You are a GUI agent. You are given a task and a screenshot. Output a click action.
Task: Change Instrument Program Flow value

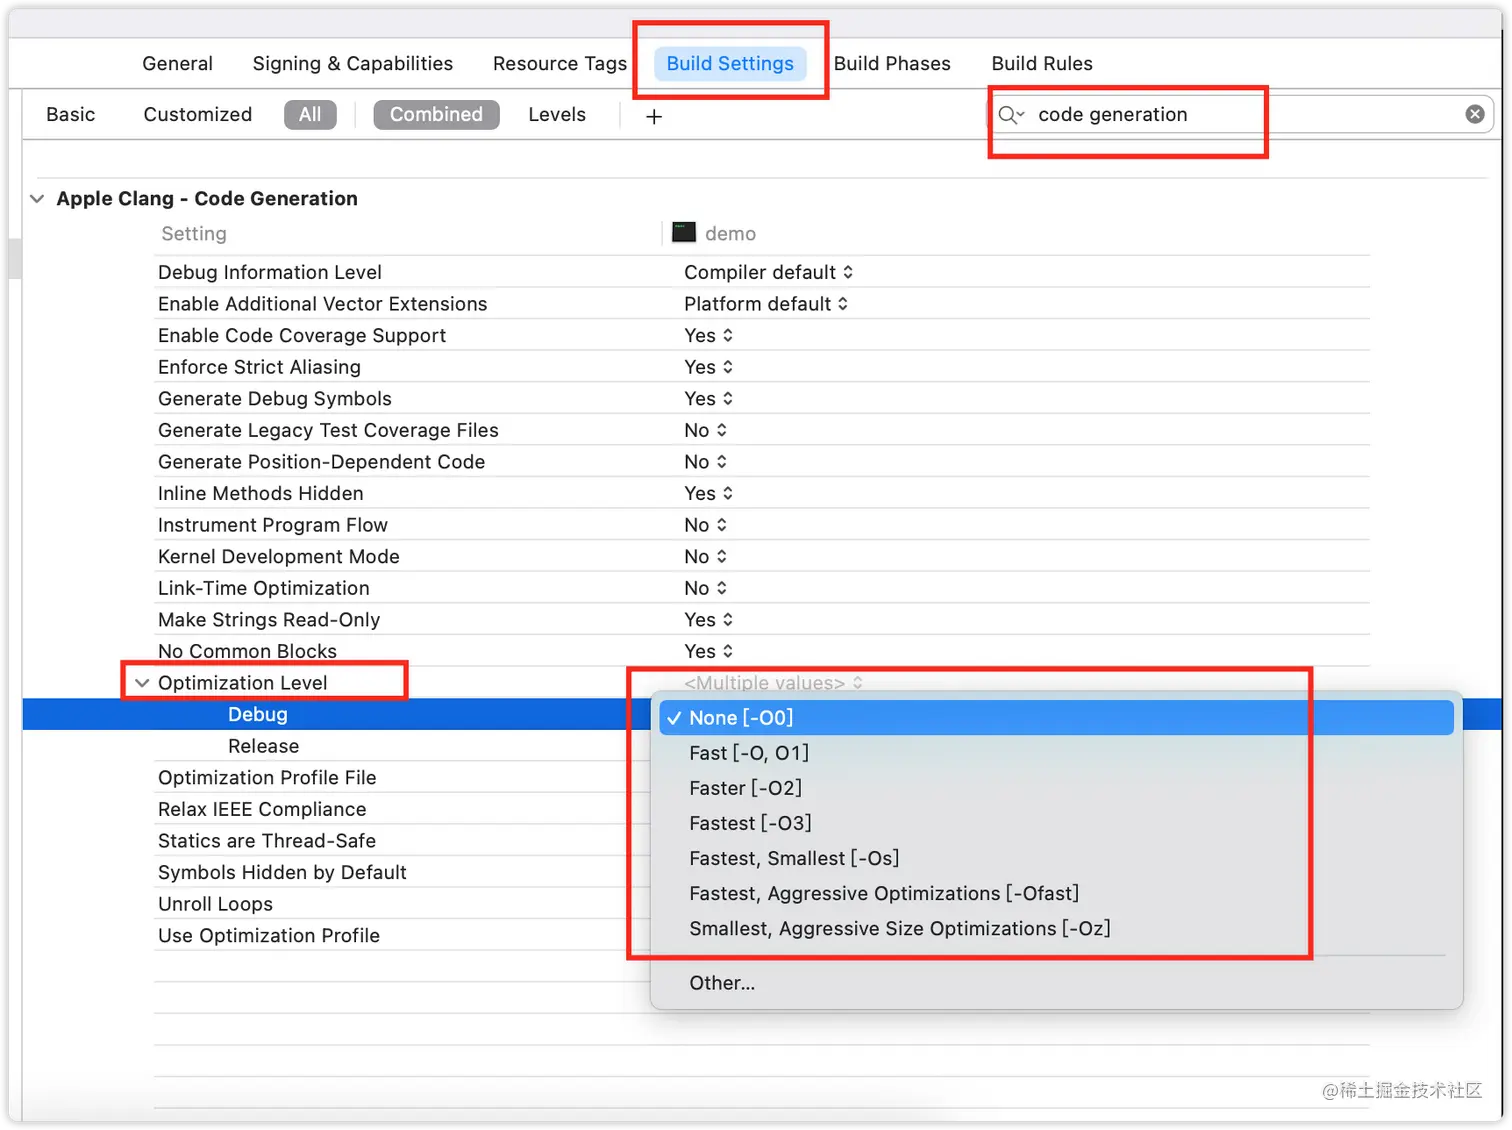(x=705, y=525)
